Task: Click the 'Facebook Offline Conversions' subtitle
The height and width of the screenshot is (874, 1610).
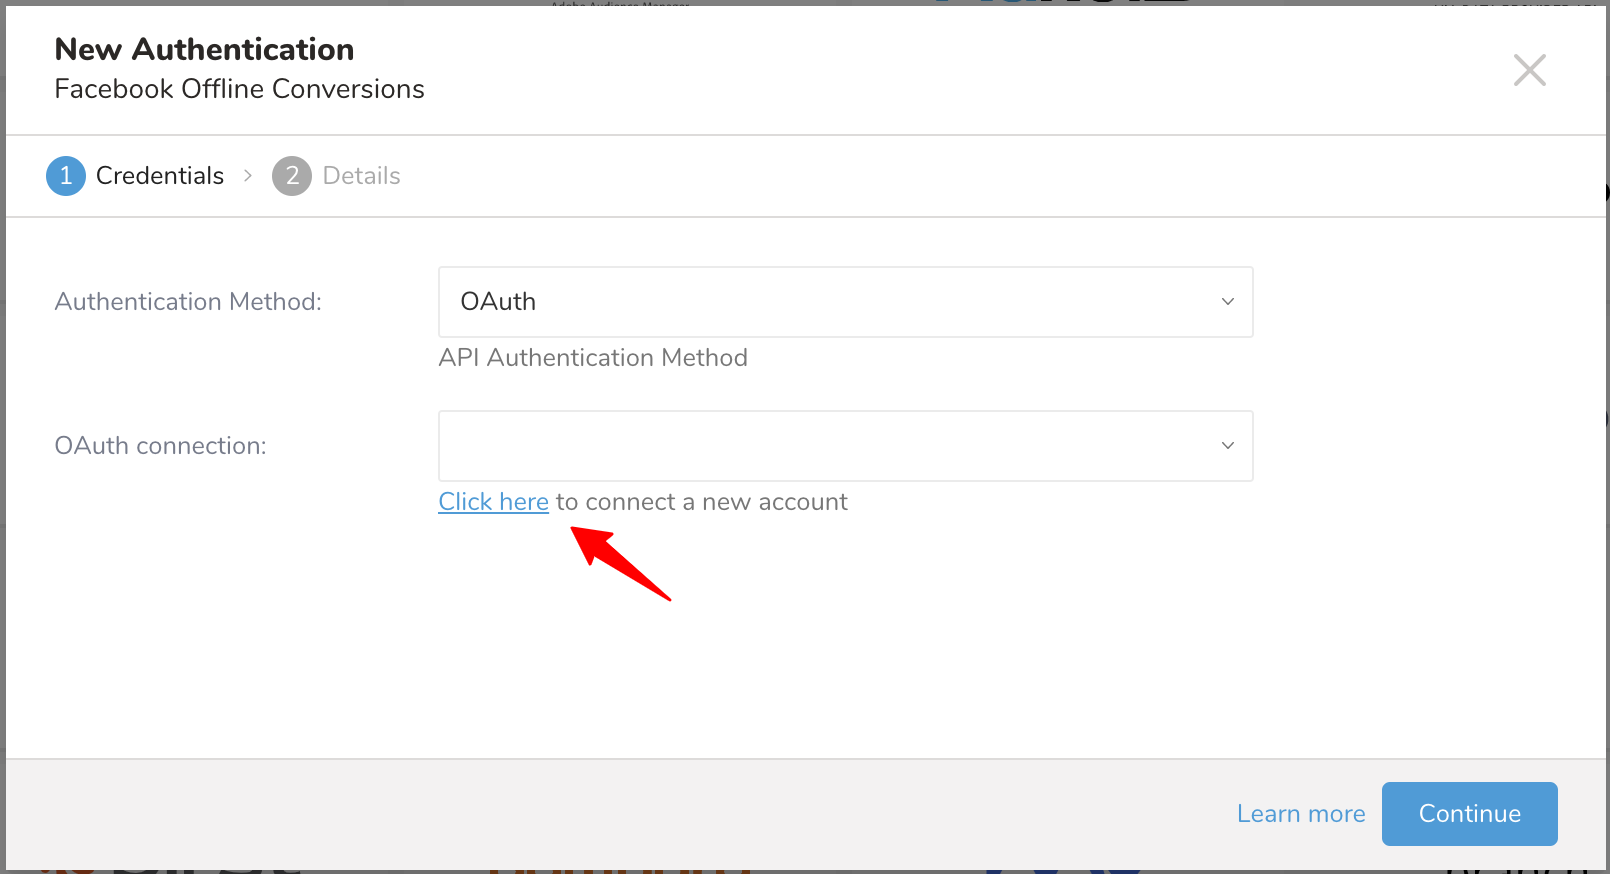Action: (x=239, y=89)
